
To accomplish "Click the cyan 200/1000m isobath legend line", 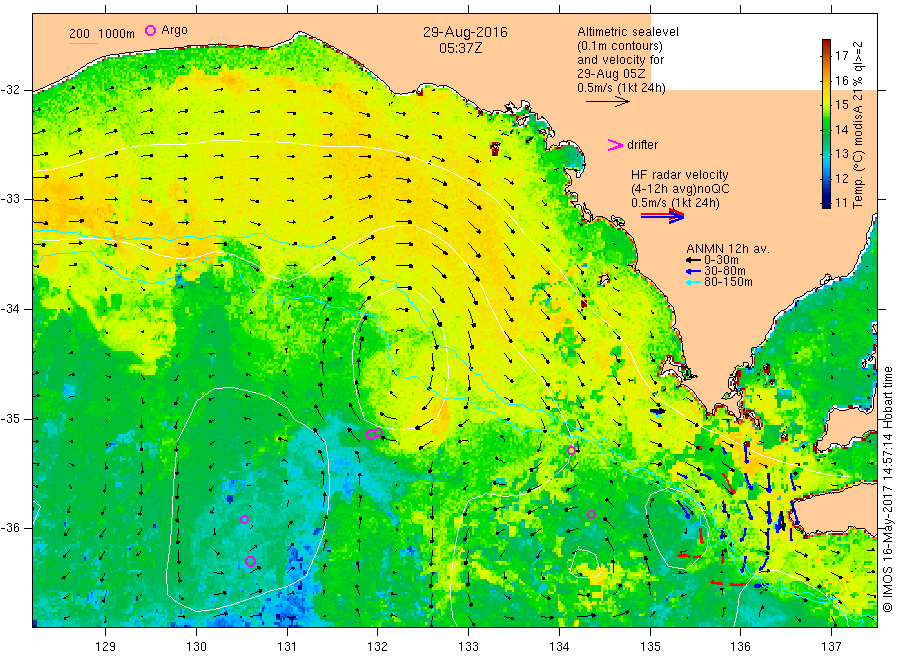I will tap(84, 43).
